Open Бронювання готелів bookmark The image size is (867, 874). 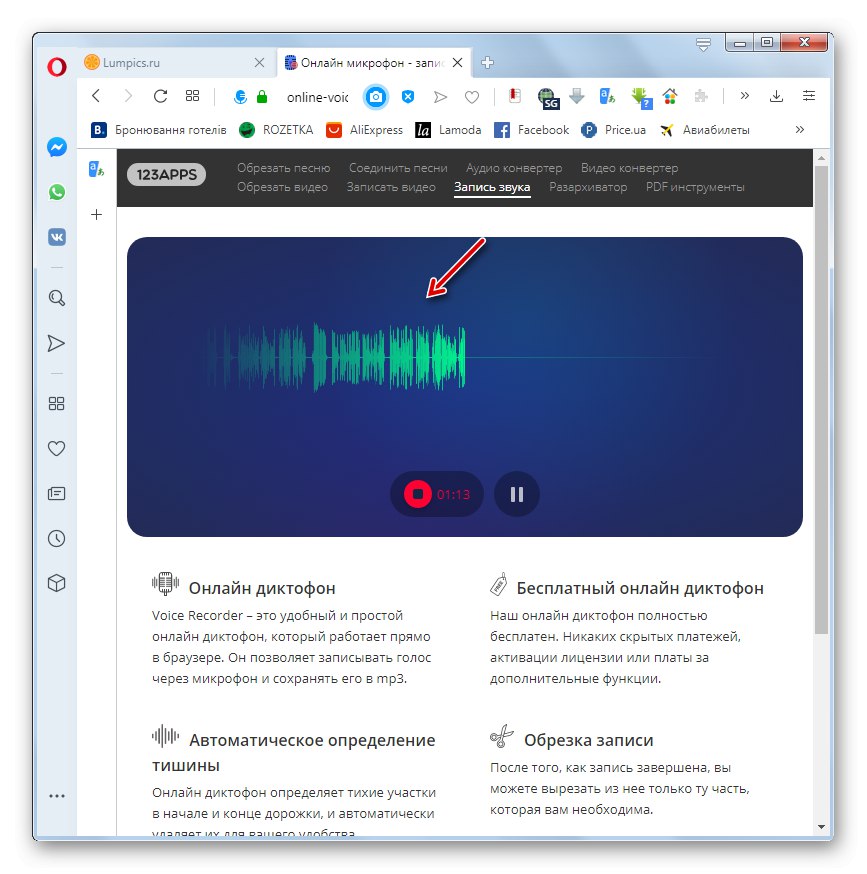tap(158, 130)
